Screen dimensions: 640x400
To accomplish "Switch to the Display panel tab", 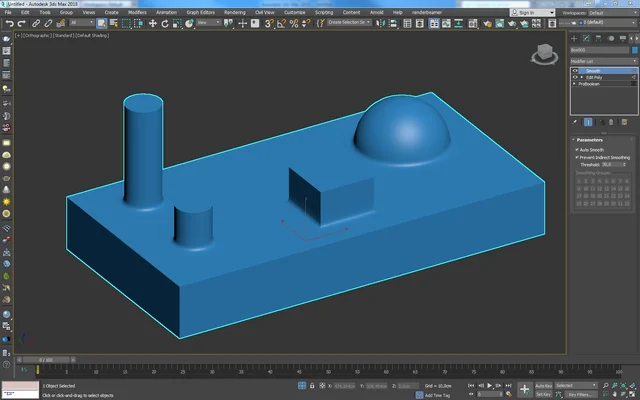I will [x=623, y=38].
